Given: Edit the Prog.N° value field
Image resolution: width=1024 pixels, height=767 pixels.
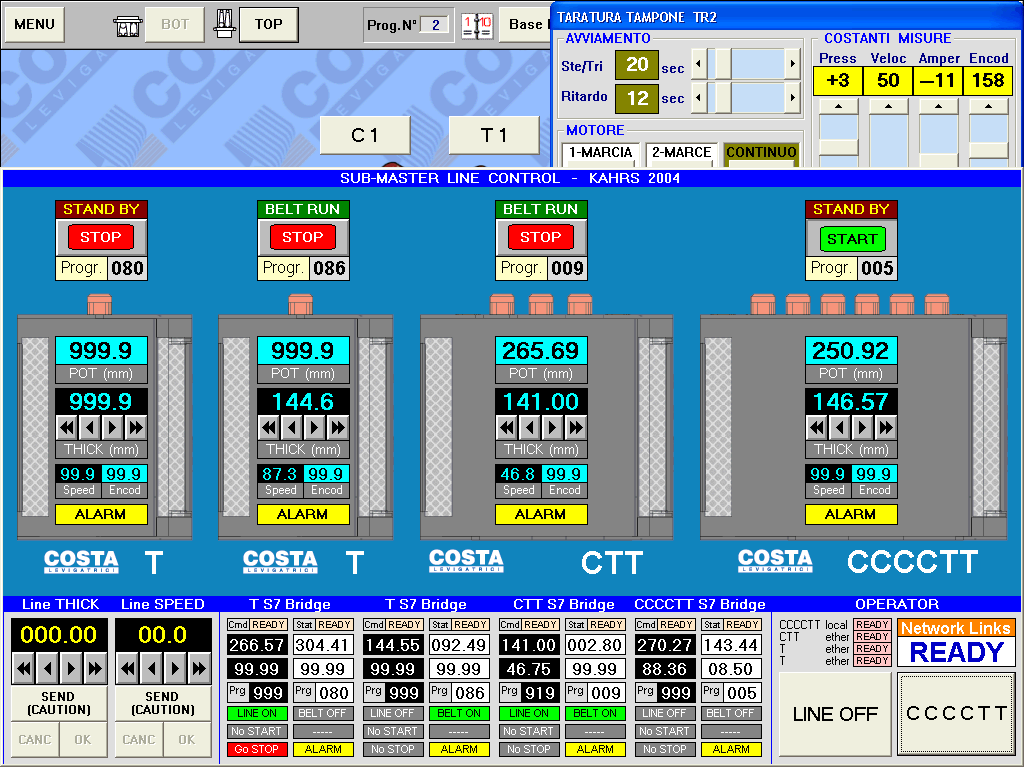Looking at the screenshot, I should (435, 25).
